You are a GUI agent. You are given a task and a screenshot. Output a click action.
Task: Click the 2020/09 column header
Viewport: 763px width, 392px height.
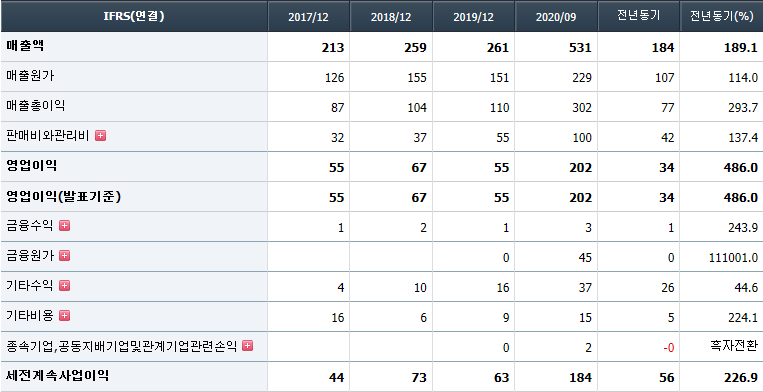click(556, 17)
